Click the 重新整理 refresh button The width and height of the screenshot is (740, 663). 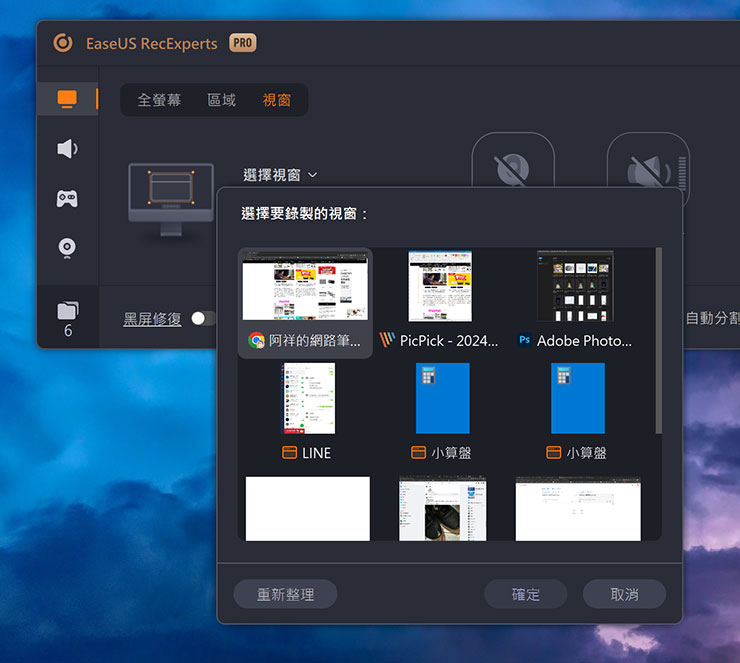coord(285,594)
